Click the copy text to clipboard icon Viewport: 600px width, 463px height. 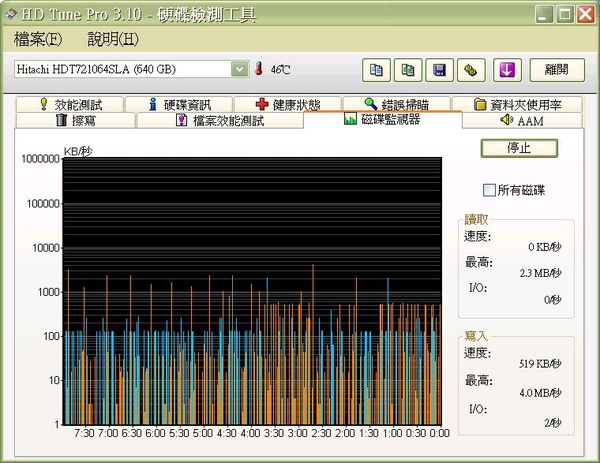(377, 69)
